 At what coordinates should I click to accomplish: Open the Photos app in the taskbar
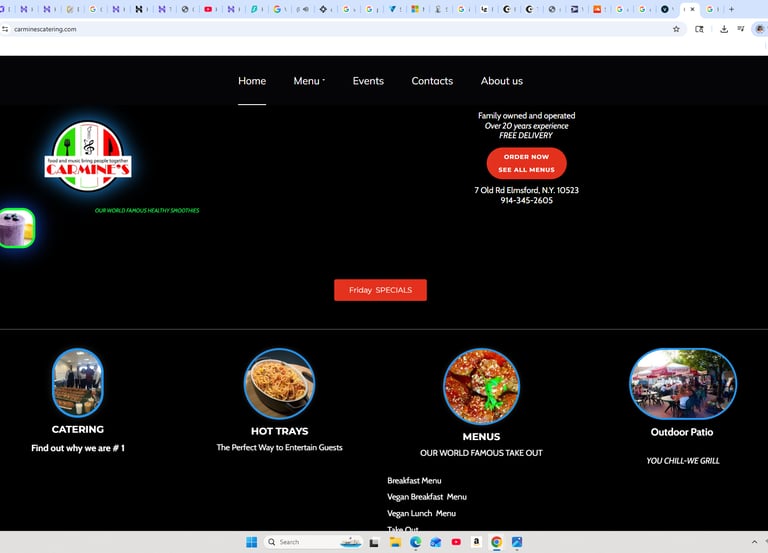[x=517, y=542]
